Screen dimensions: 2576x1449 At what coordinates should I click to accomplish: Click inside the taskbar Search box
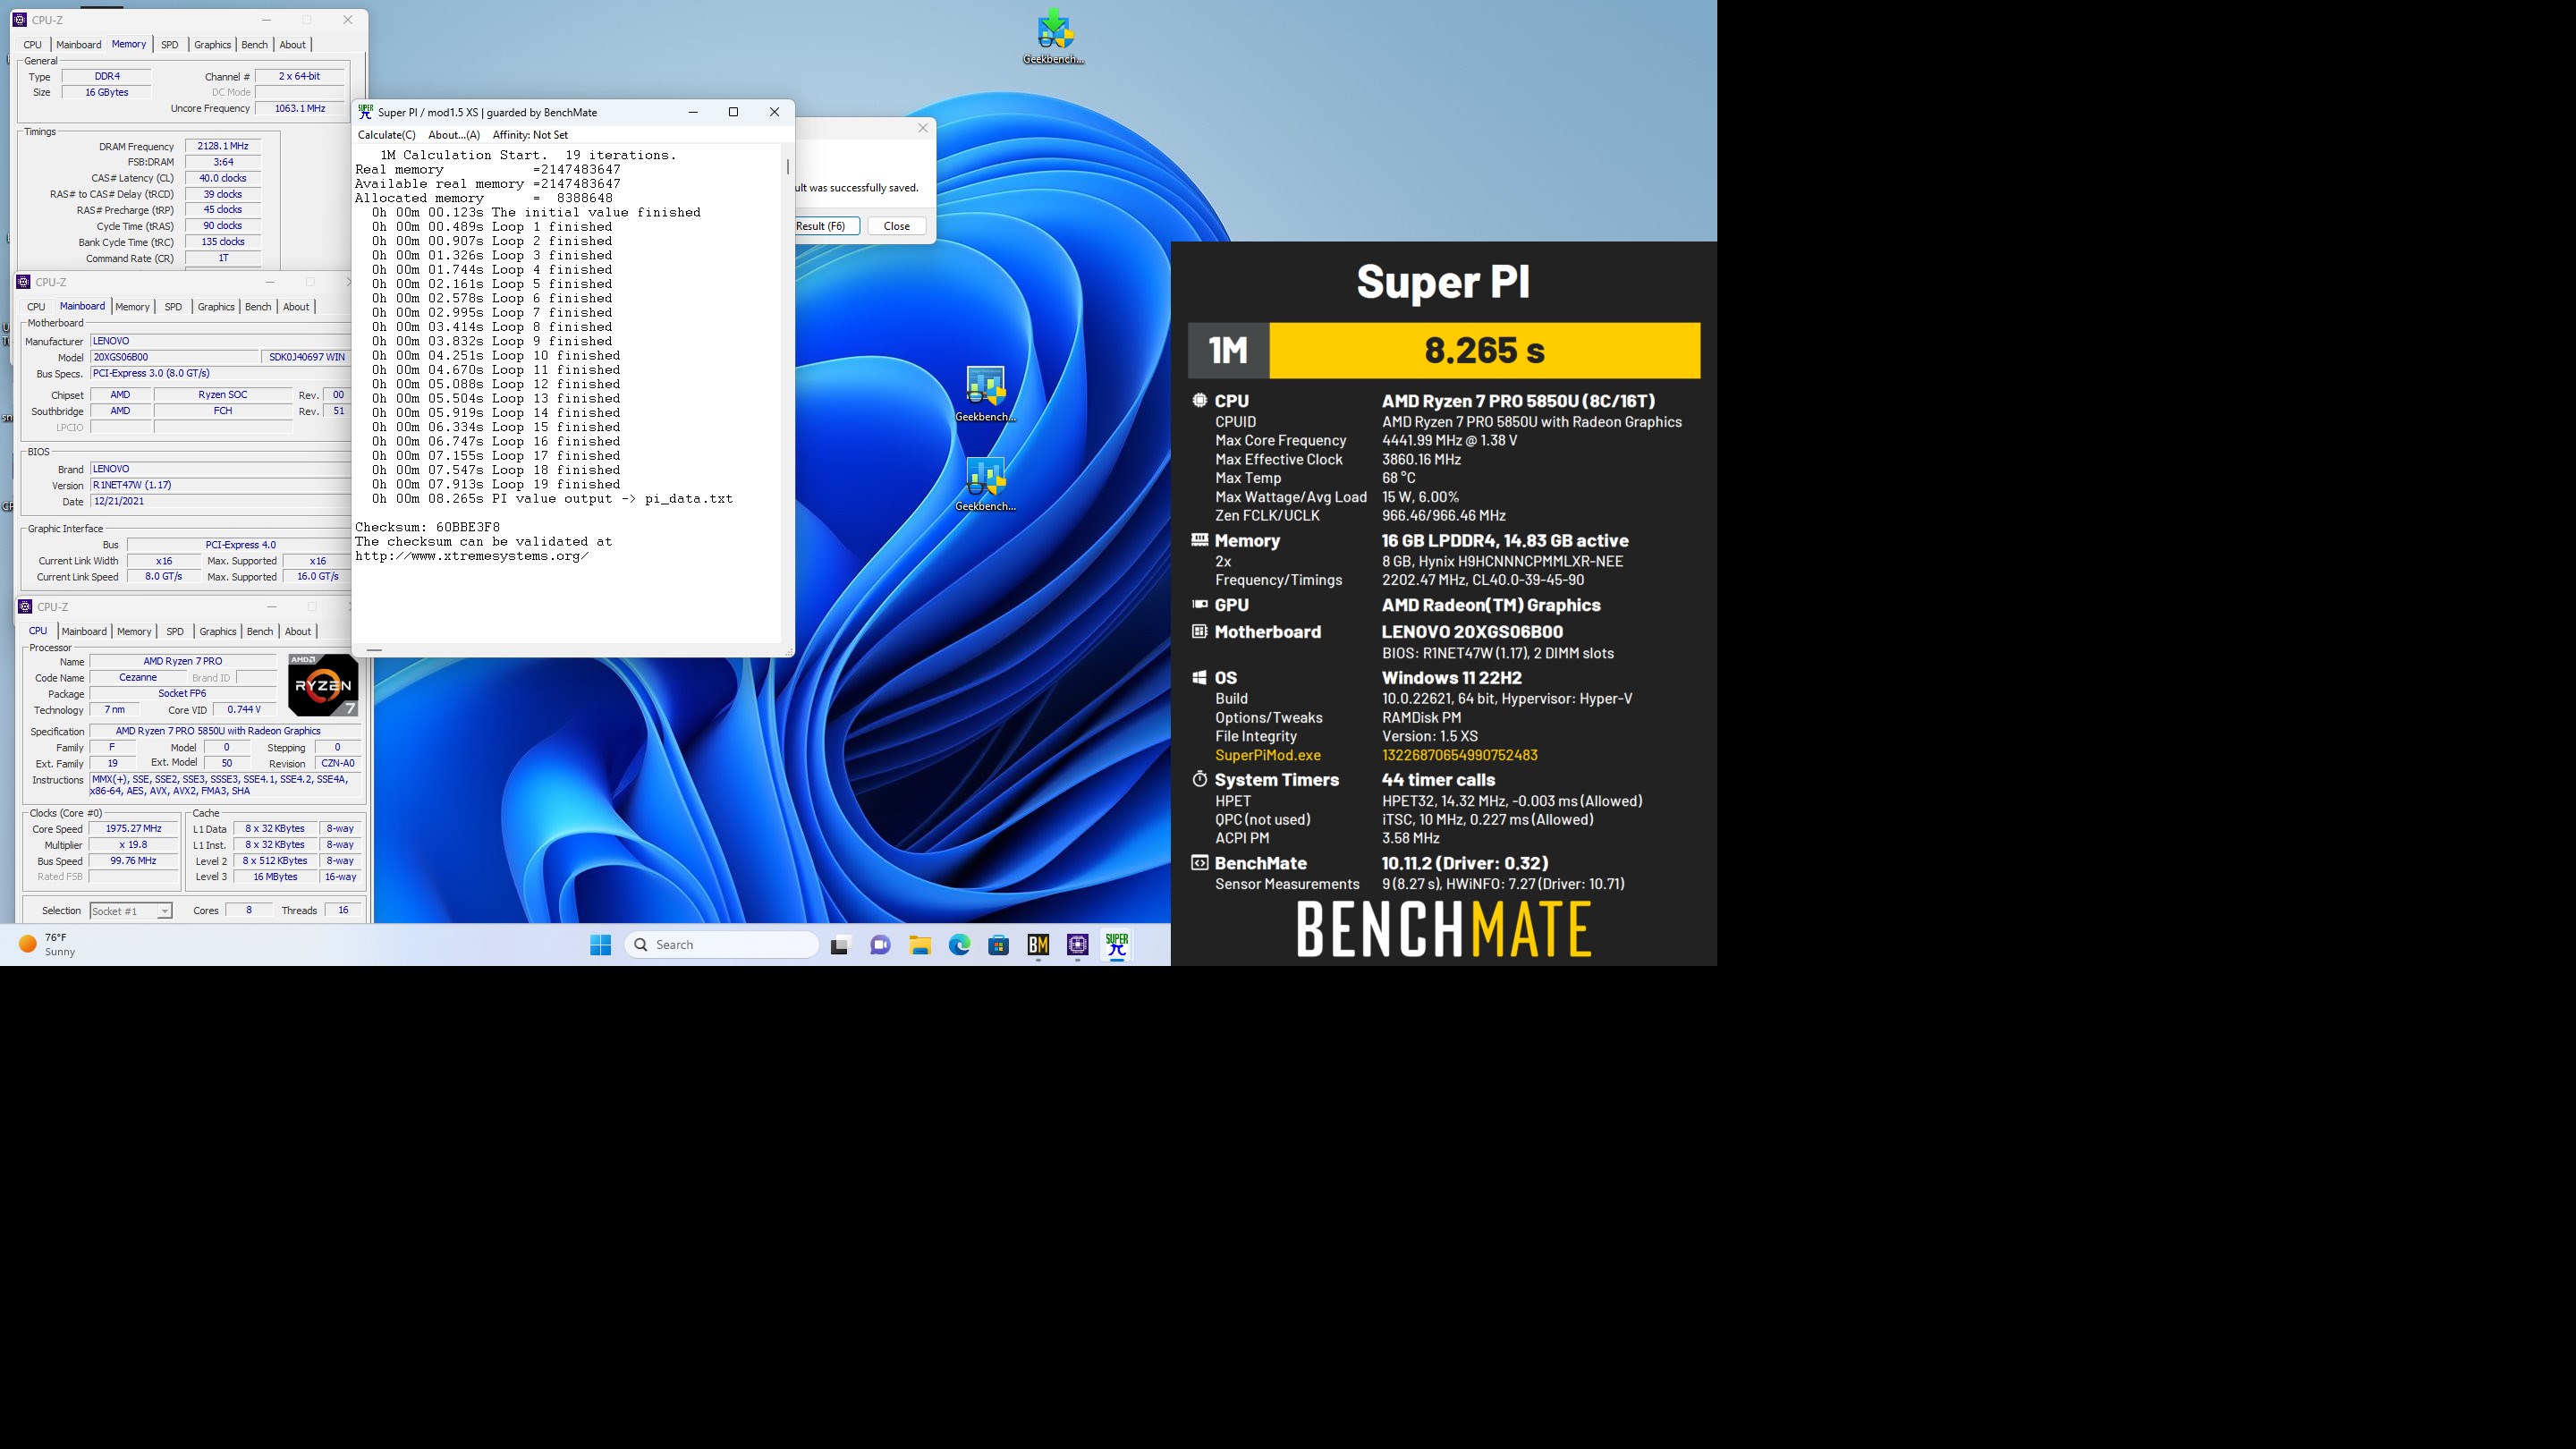[722, 945]
